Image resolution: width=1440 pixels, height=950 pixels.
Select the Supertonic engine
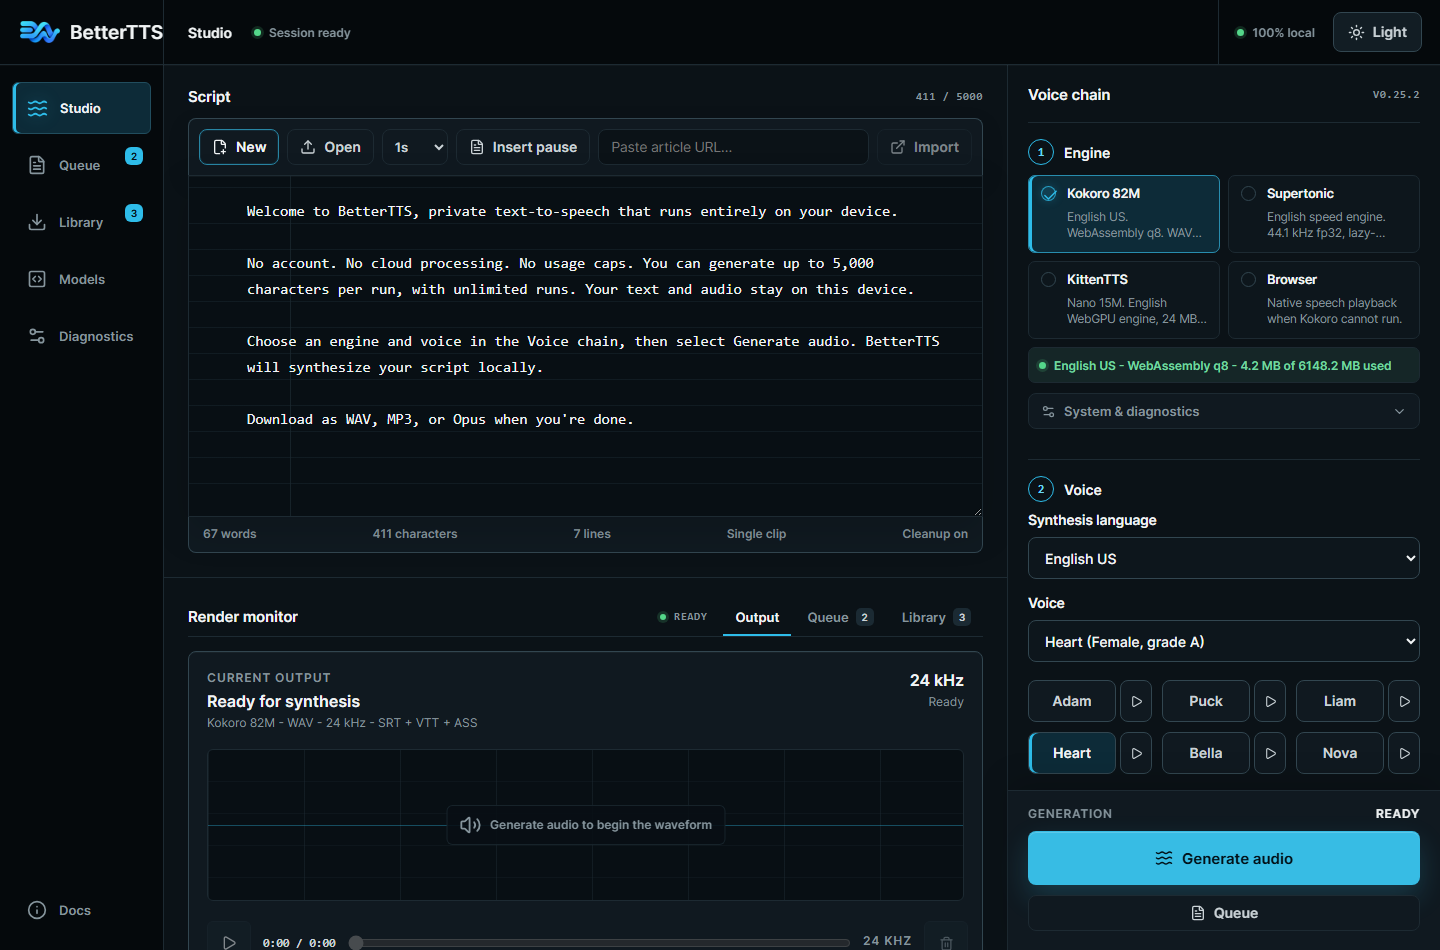(x=1324, y=214)
